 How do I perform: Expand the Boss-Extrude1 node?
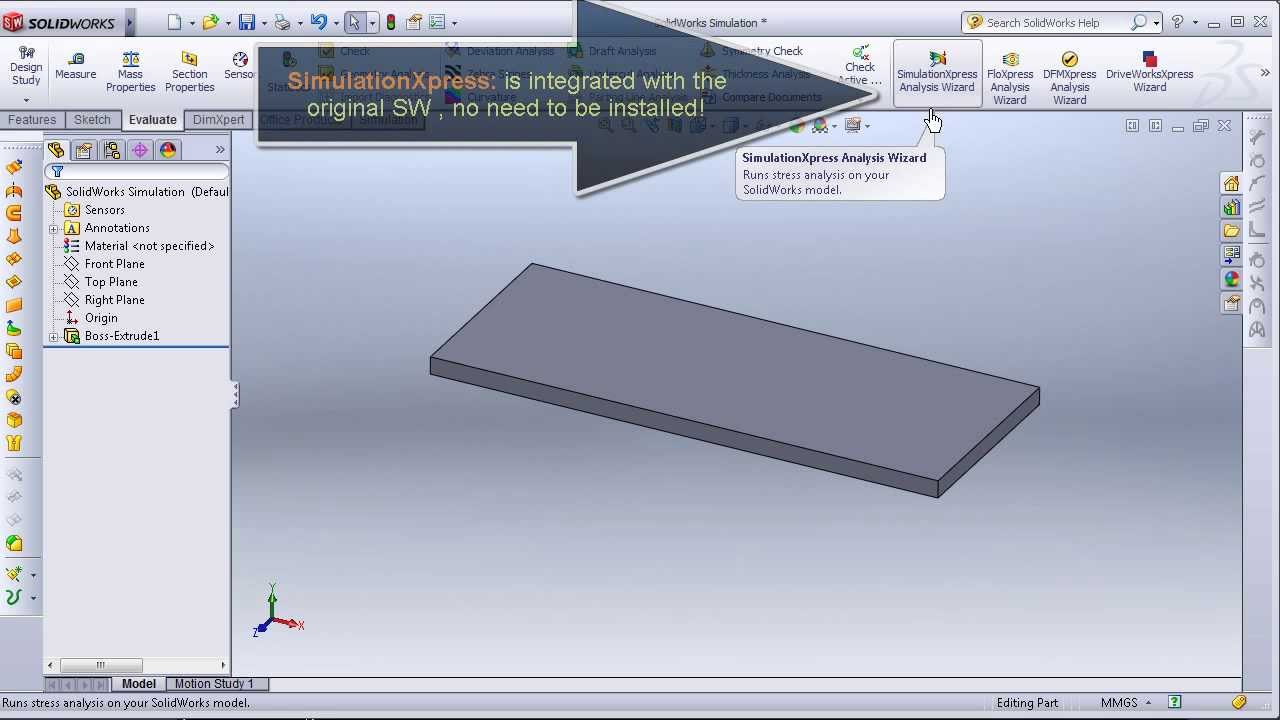coord(54,336)
